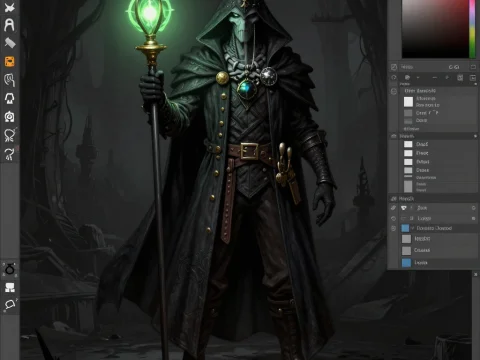Click the rightmost framed icon in options row
480x360 pixels.
click(473, 78)
